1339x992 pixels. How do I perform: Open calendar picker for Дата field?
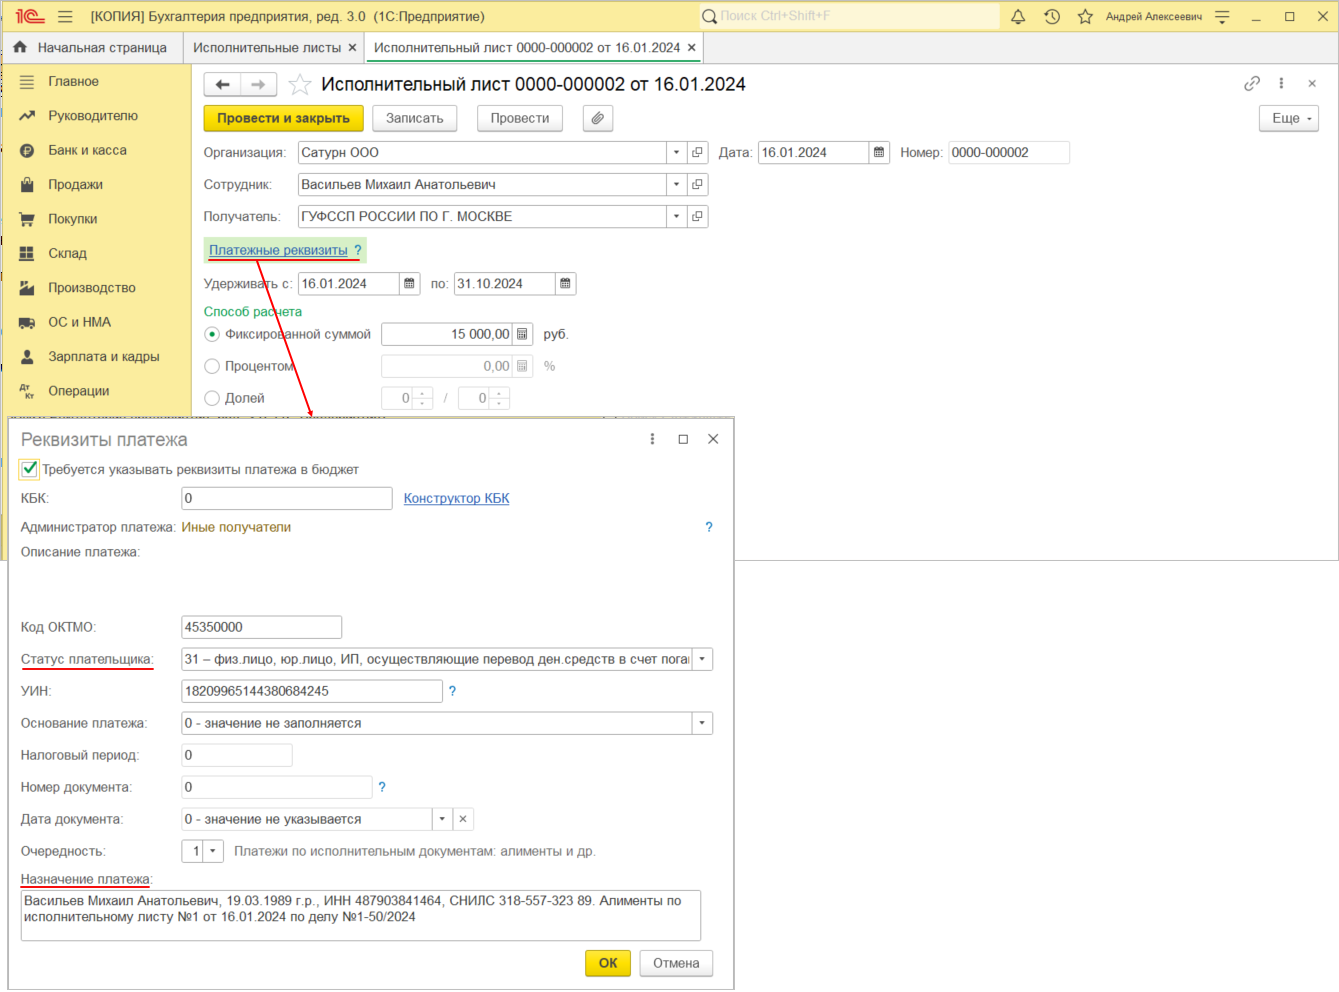[879, 153]
